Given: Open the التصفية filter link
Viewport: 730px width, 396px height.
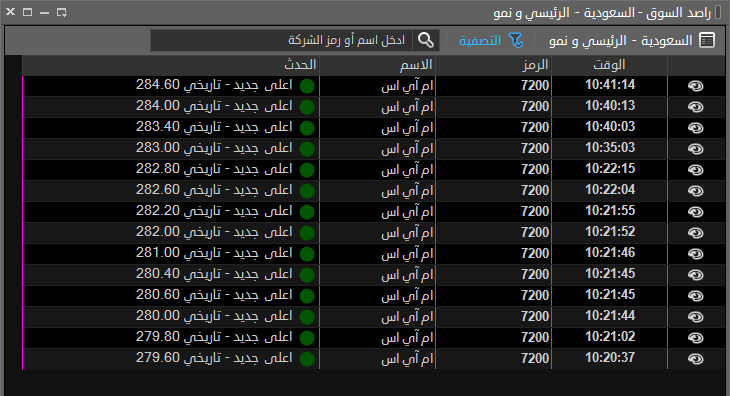Looking at the screenshot, I should point(480,40).
